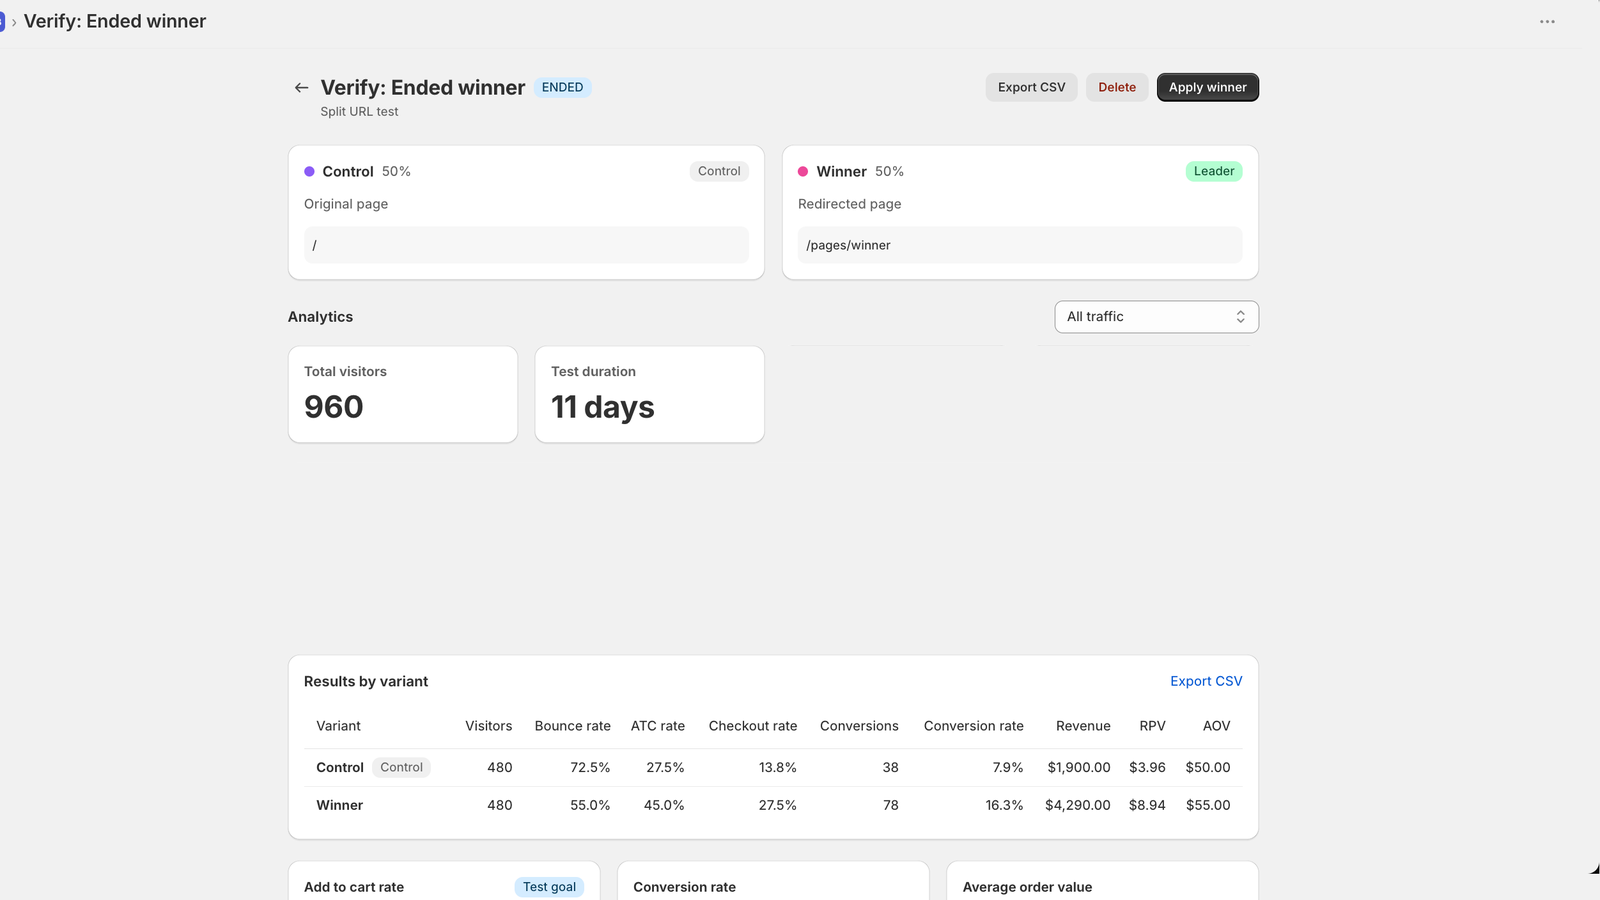The image size is (1600, 900).
Task: Click the All traffic dropdown chevrons
Action: point(1240,317)
